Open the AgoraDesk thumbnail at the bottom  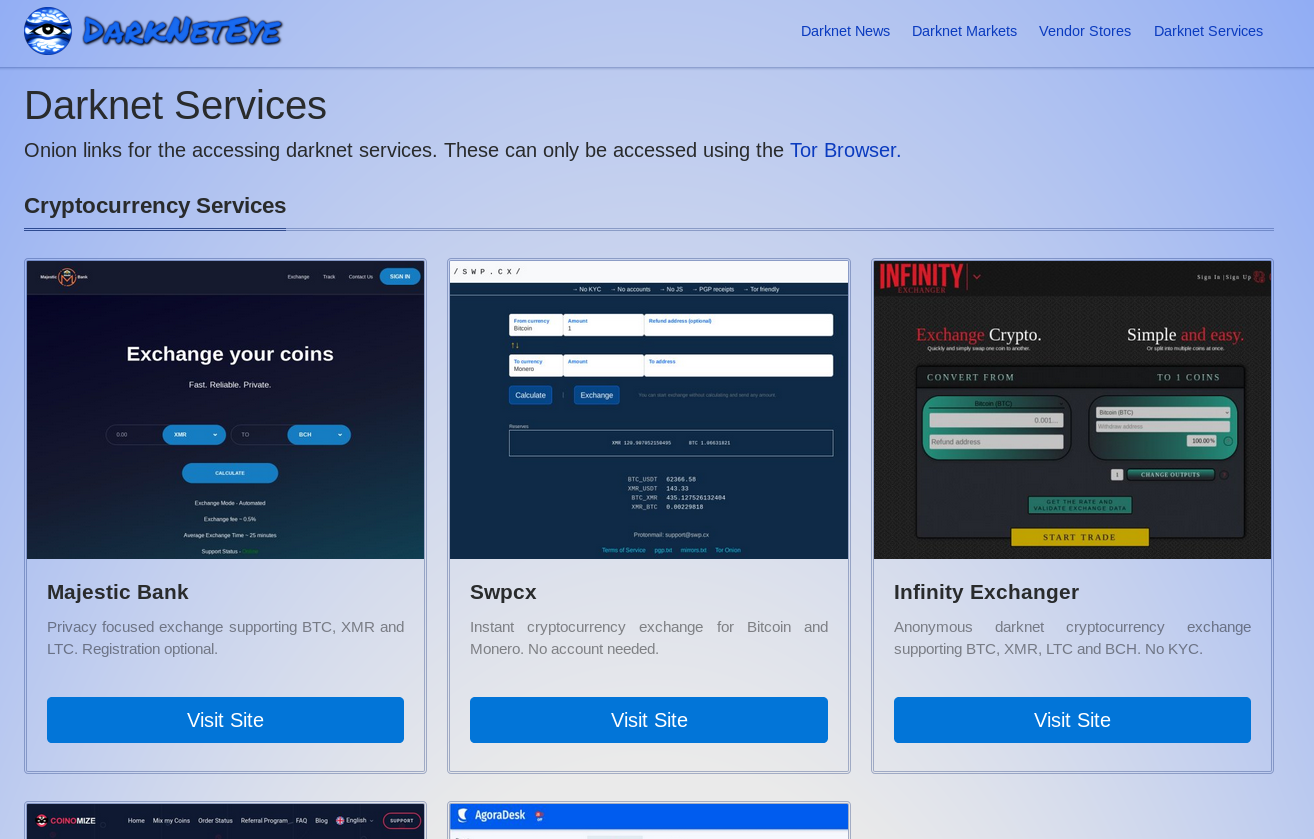click(x=649, y=821)
